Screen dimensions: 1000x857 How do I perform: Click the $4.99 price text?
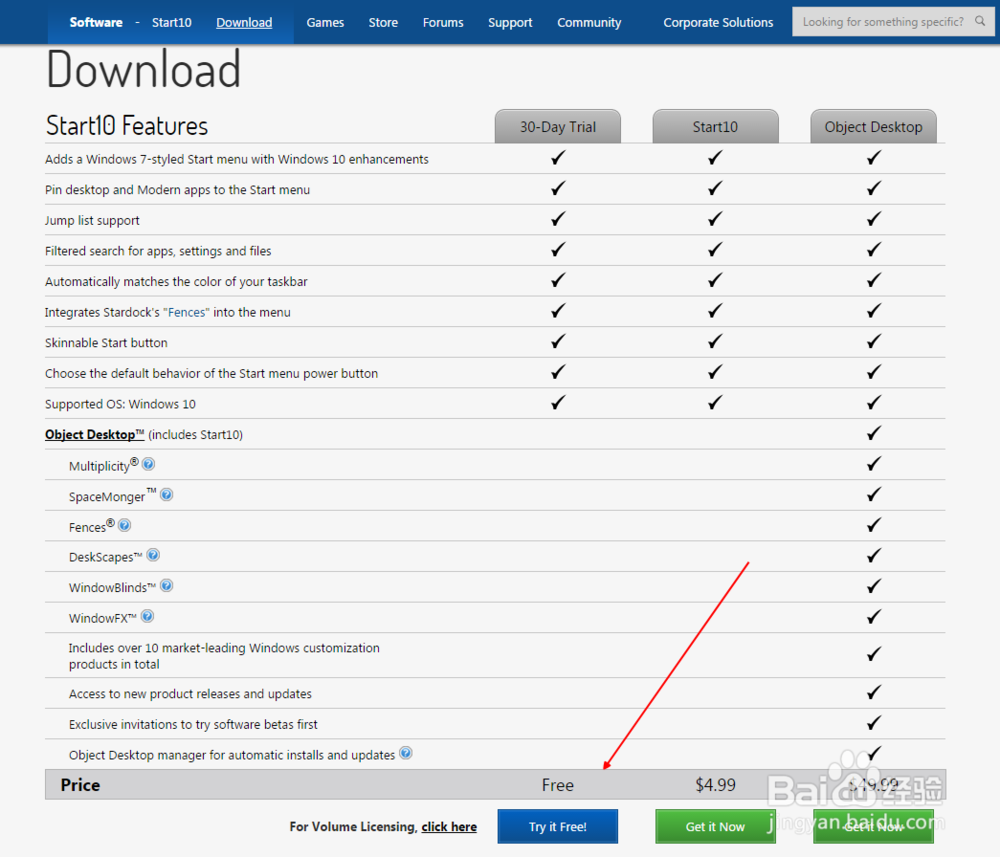tap(716, 785)
